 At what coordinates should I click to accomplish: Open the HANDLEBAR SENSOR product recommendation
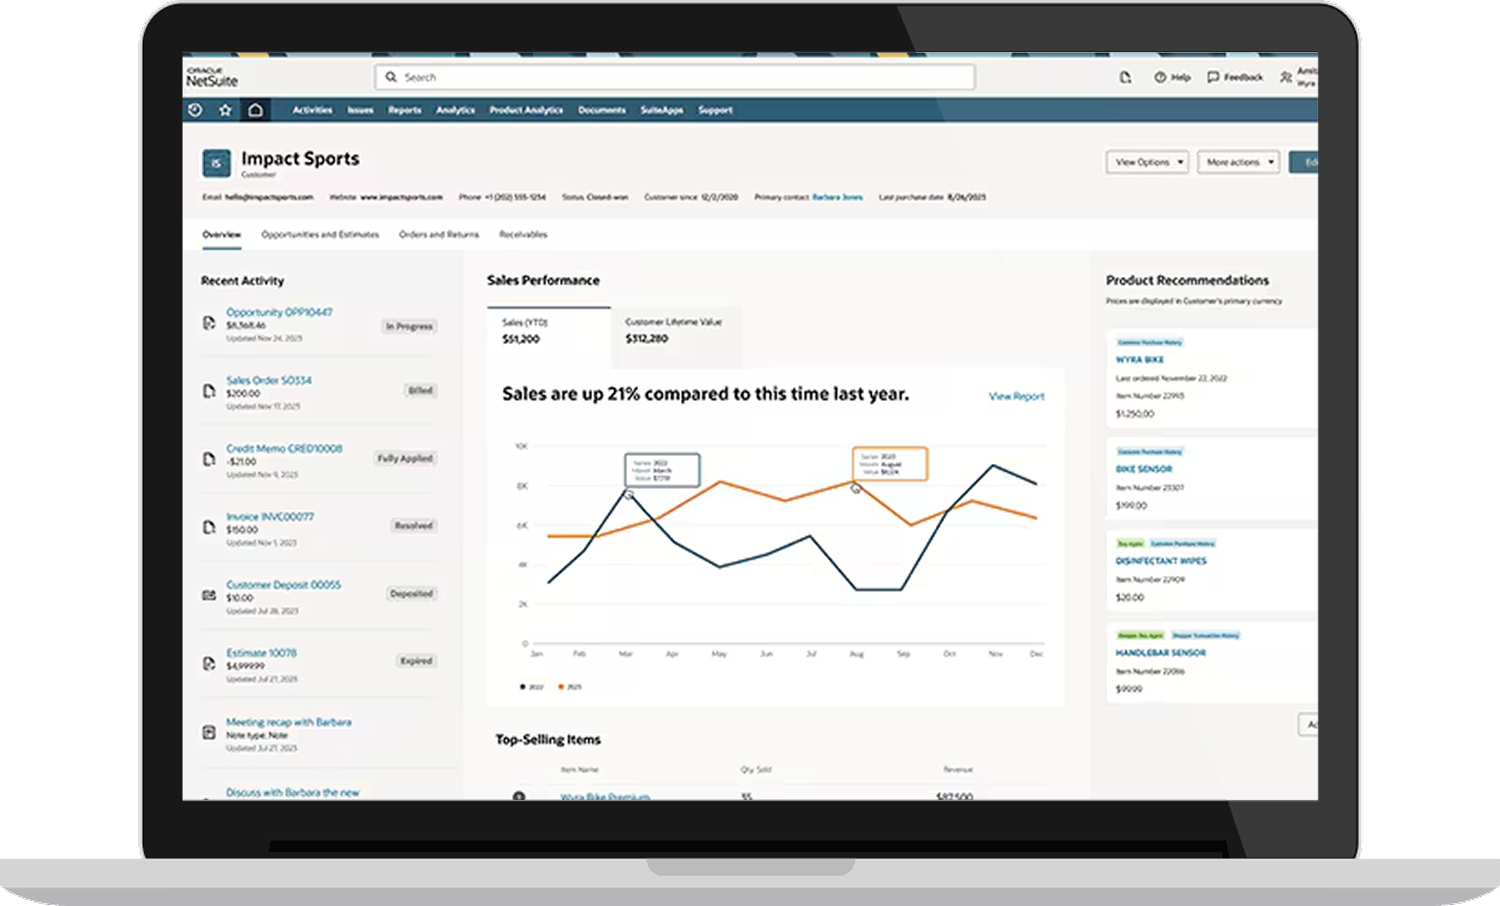click(x=1161, y=652)
